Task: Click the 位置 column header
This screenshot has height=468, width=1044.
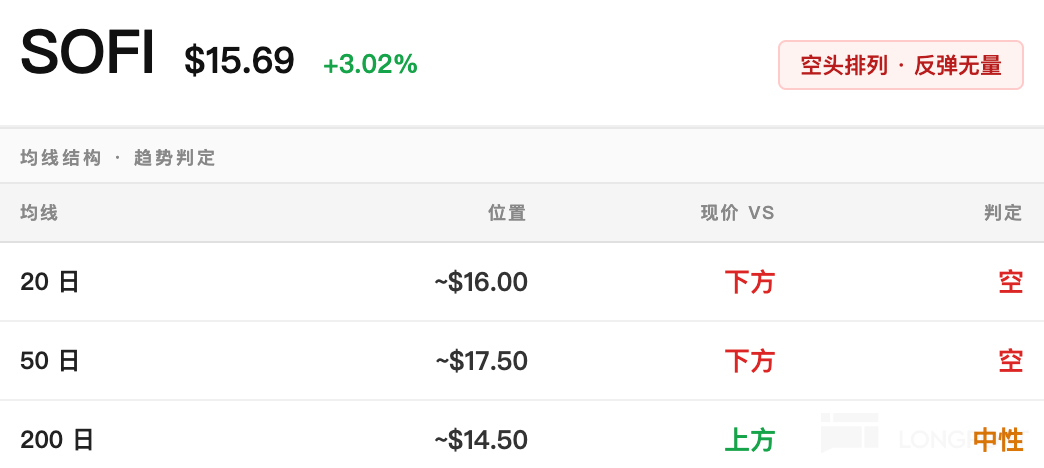Action: tap(507, 213)
